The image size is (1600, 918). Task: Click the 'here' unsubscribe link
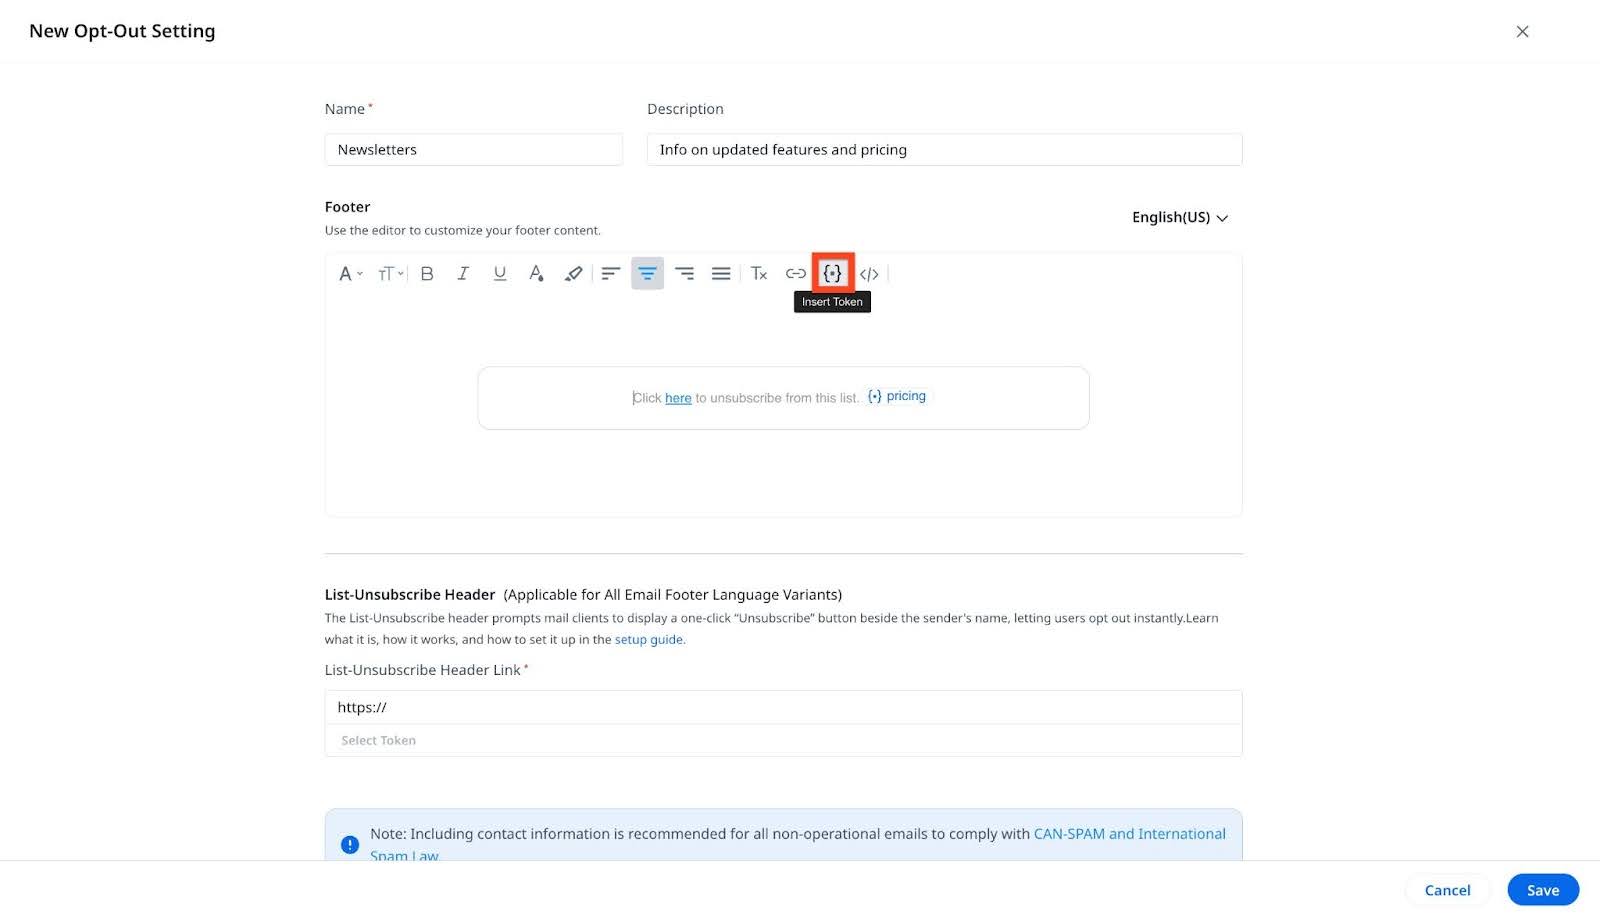678,398
